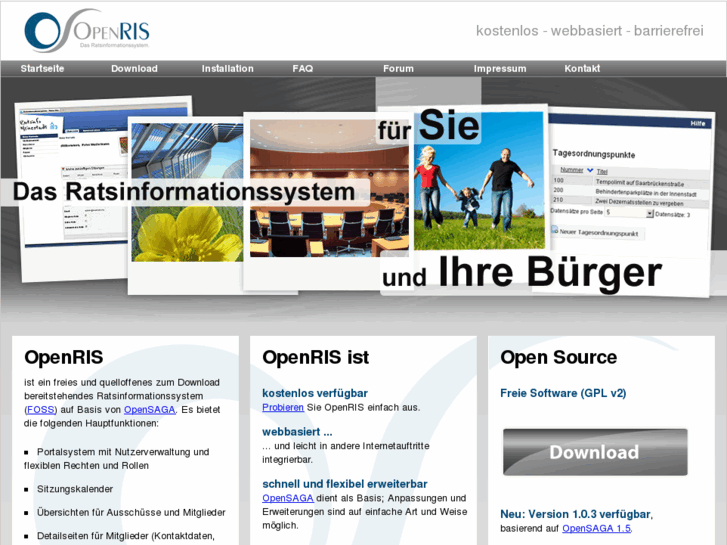Open the Installation page from the navigation

(228, 69)
